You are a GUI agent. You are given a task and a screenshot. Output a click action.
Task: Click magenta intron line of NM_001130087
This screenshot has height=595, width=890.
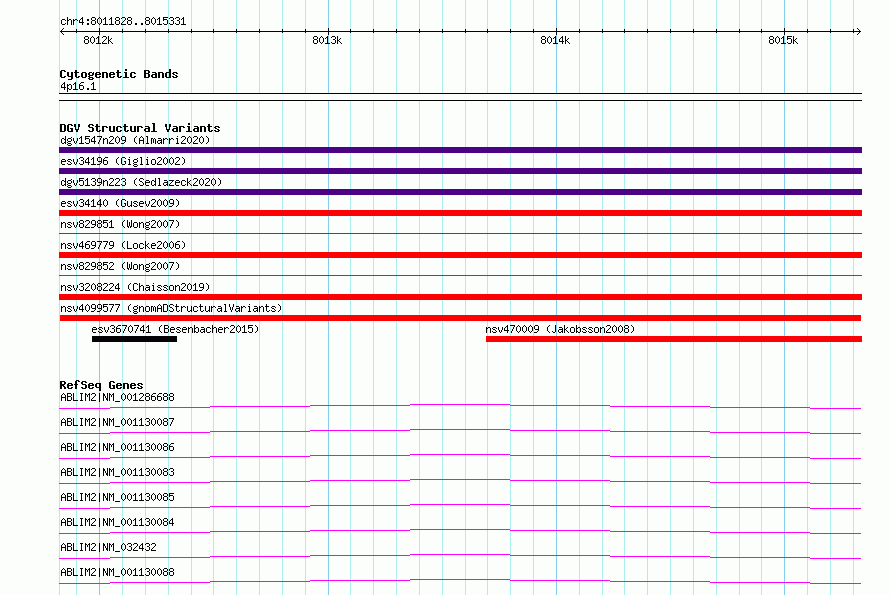[460, 431]
